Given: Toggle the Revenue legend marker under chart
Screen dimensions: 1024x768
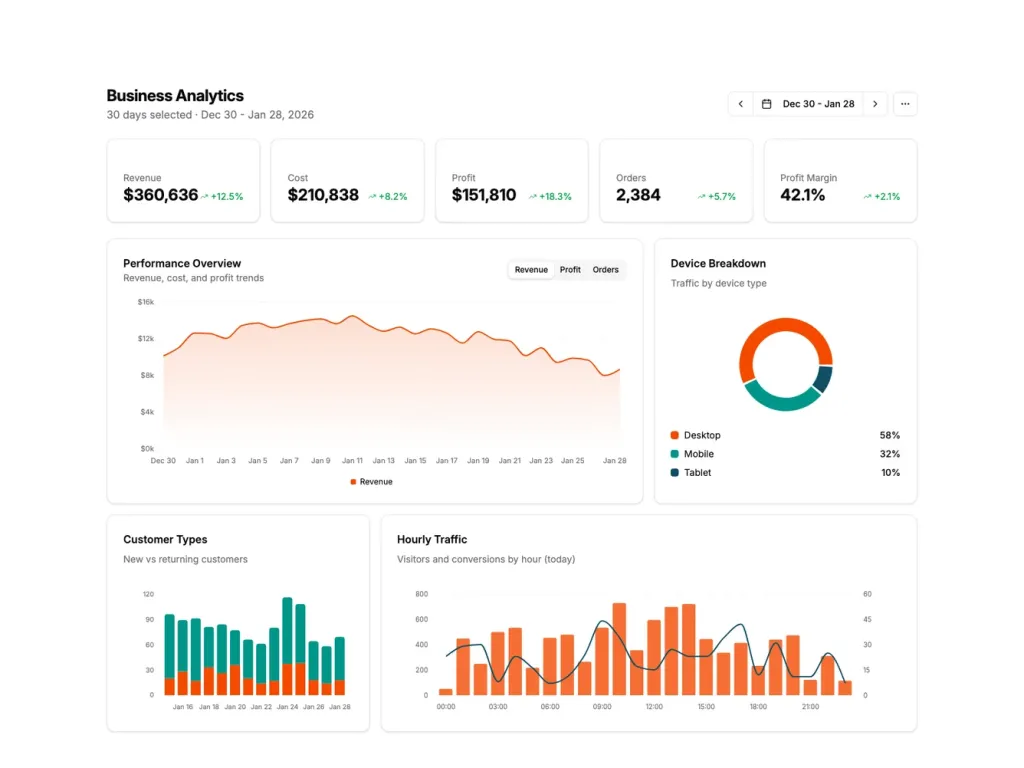Looking at the screenshot, I should pos(353,482).
